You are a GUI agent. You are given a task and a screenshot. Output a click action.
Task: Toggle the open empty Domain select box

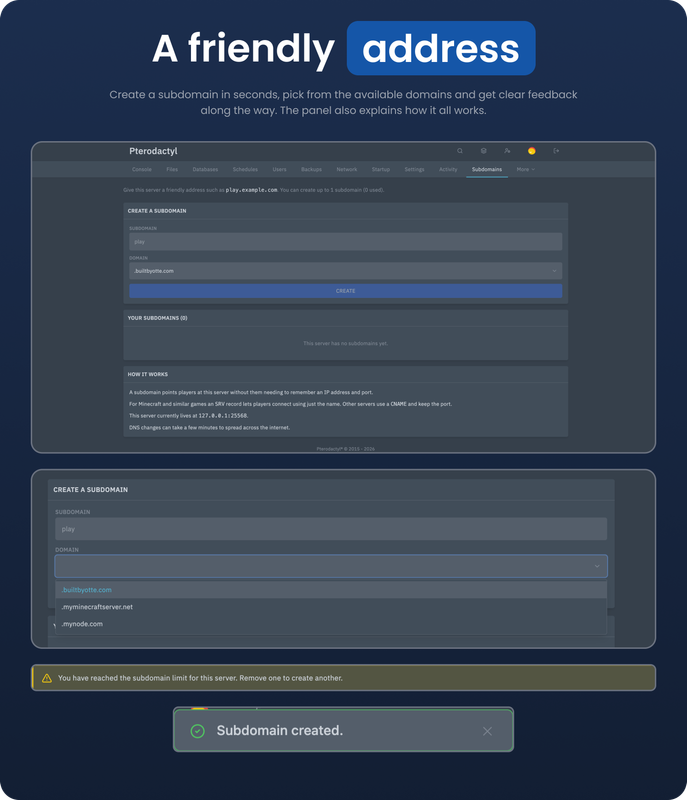[331, 566]
